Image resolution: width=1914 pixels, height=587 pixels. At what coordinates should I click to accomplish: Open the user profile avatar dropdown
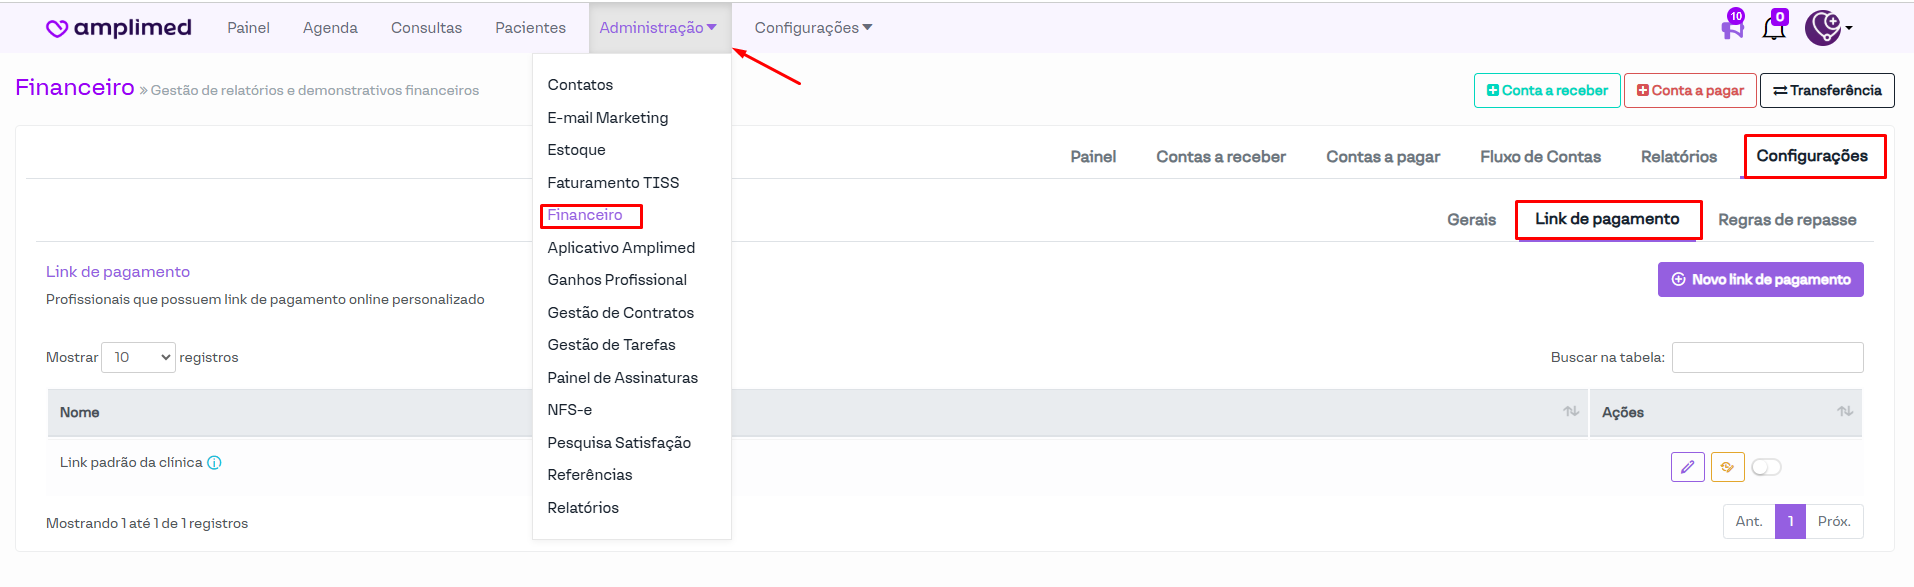[1827, 28]
